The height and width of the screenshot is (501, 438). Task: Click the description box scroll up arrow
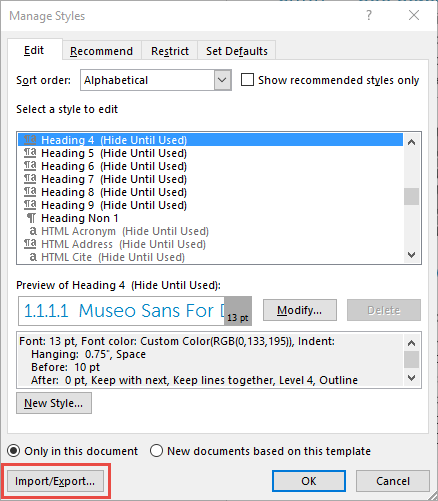tap(412, 343)
